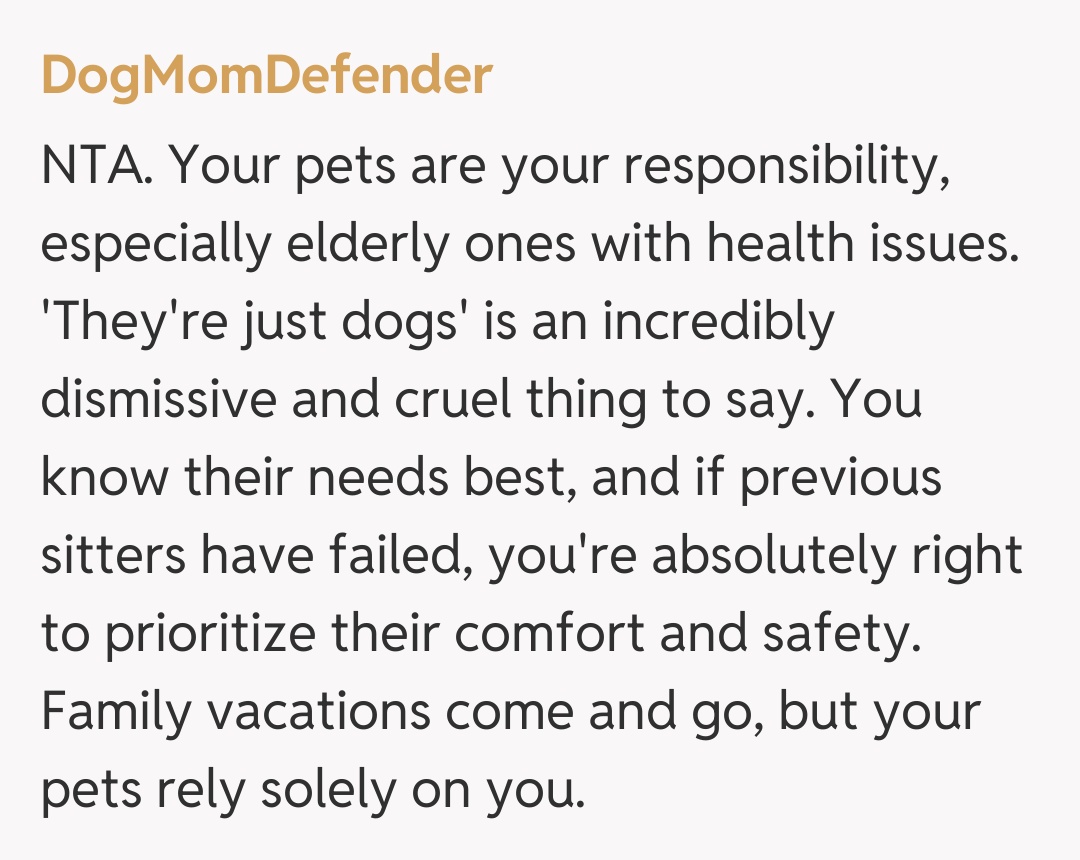Click the words 'but your' ending a line
1080x860 pixels.
(881, 711)
